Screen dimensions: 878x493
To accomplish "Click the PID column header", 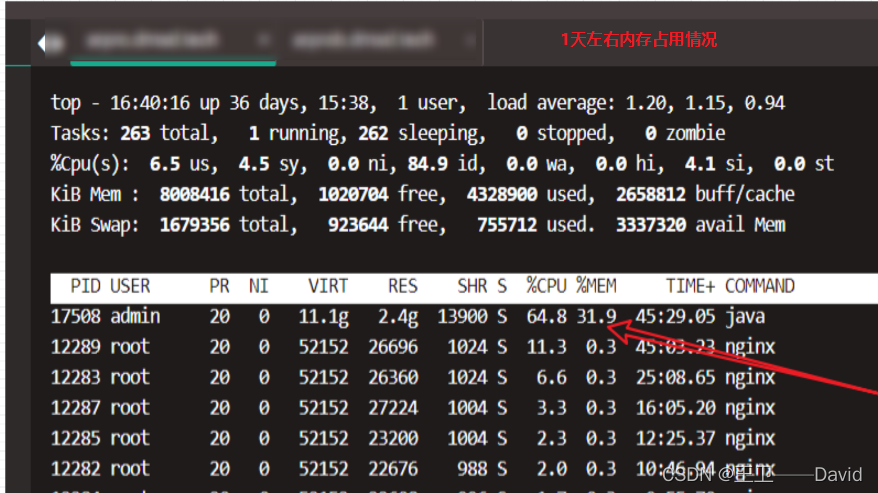I will click(85, 286).
